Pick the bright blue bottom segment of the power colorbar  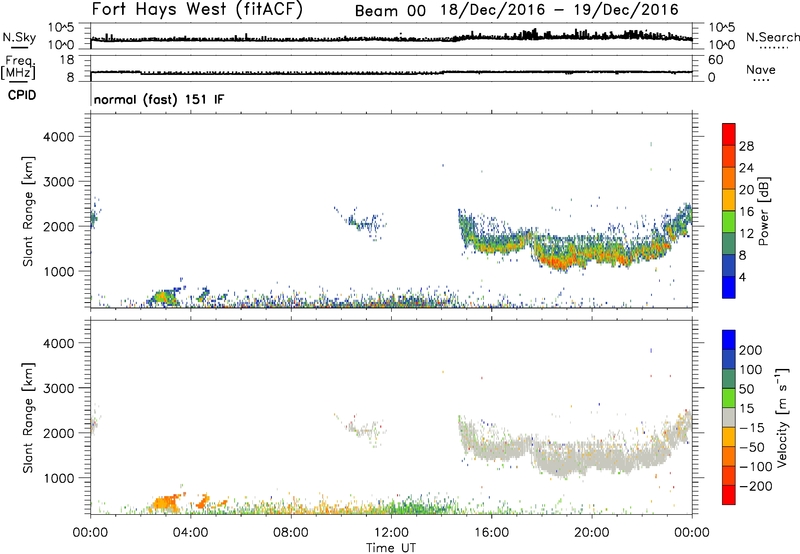tap(729, 287)
